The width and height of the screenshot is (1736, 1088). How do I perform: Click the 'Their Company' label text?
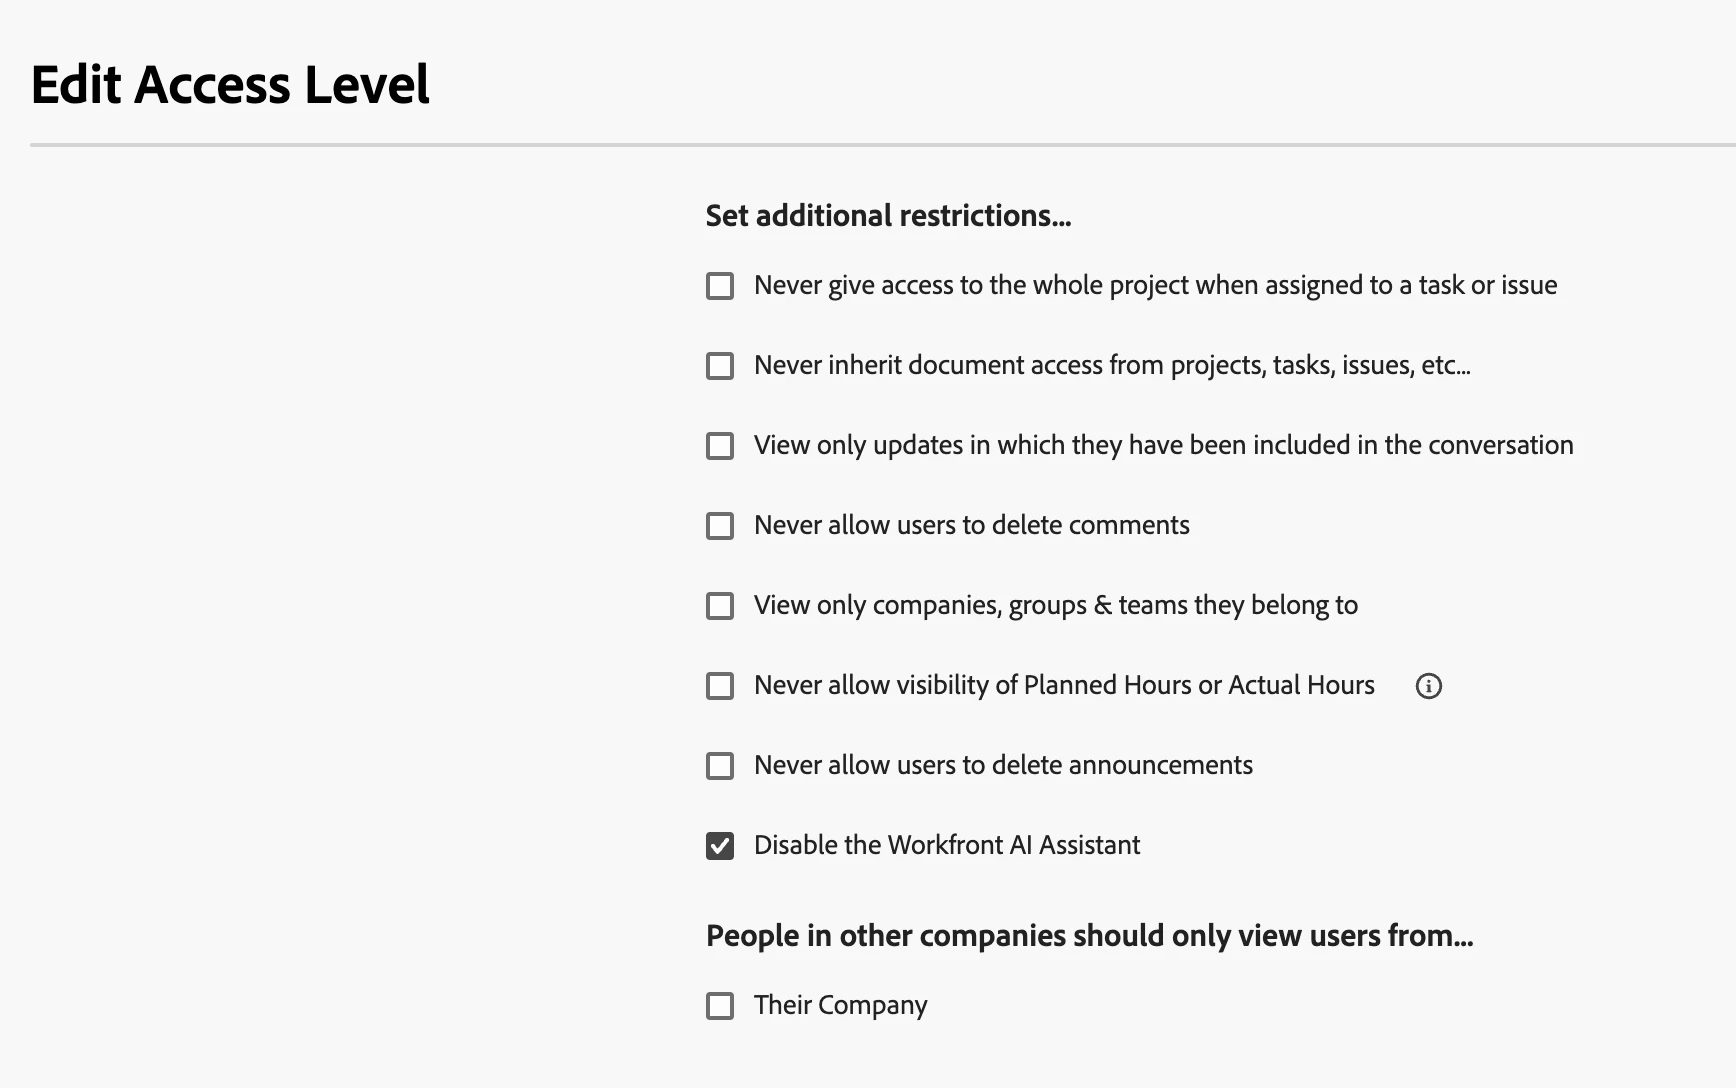click(840, 1005)
